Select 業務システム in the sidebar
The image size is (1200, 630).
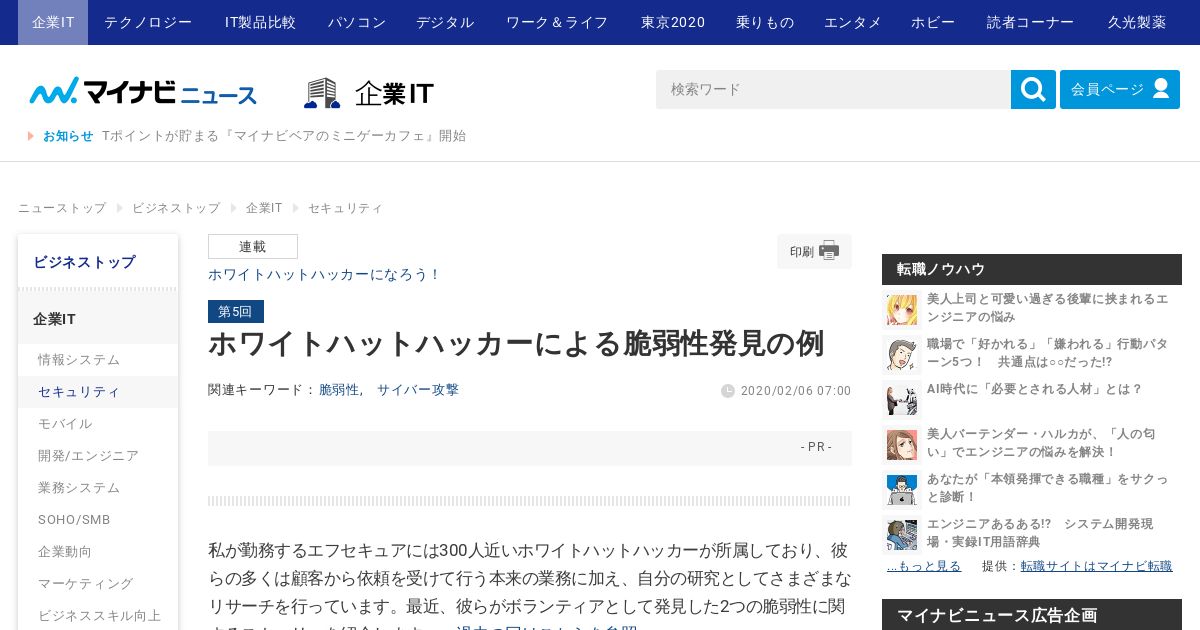[x=98, y=488]
